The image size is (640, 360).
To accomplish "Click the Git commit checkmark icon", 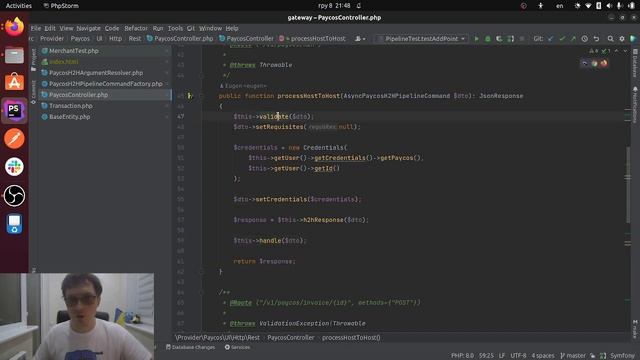I will [x=562, y=39].
